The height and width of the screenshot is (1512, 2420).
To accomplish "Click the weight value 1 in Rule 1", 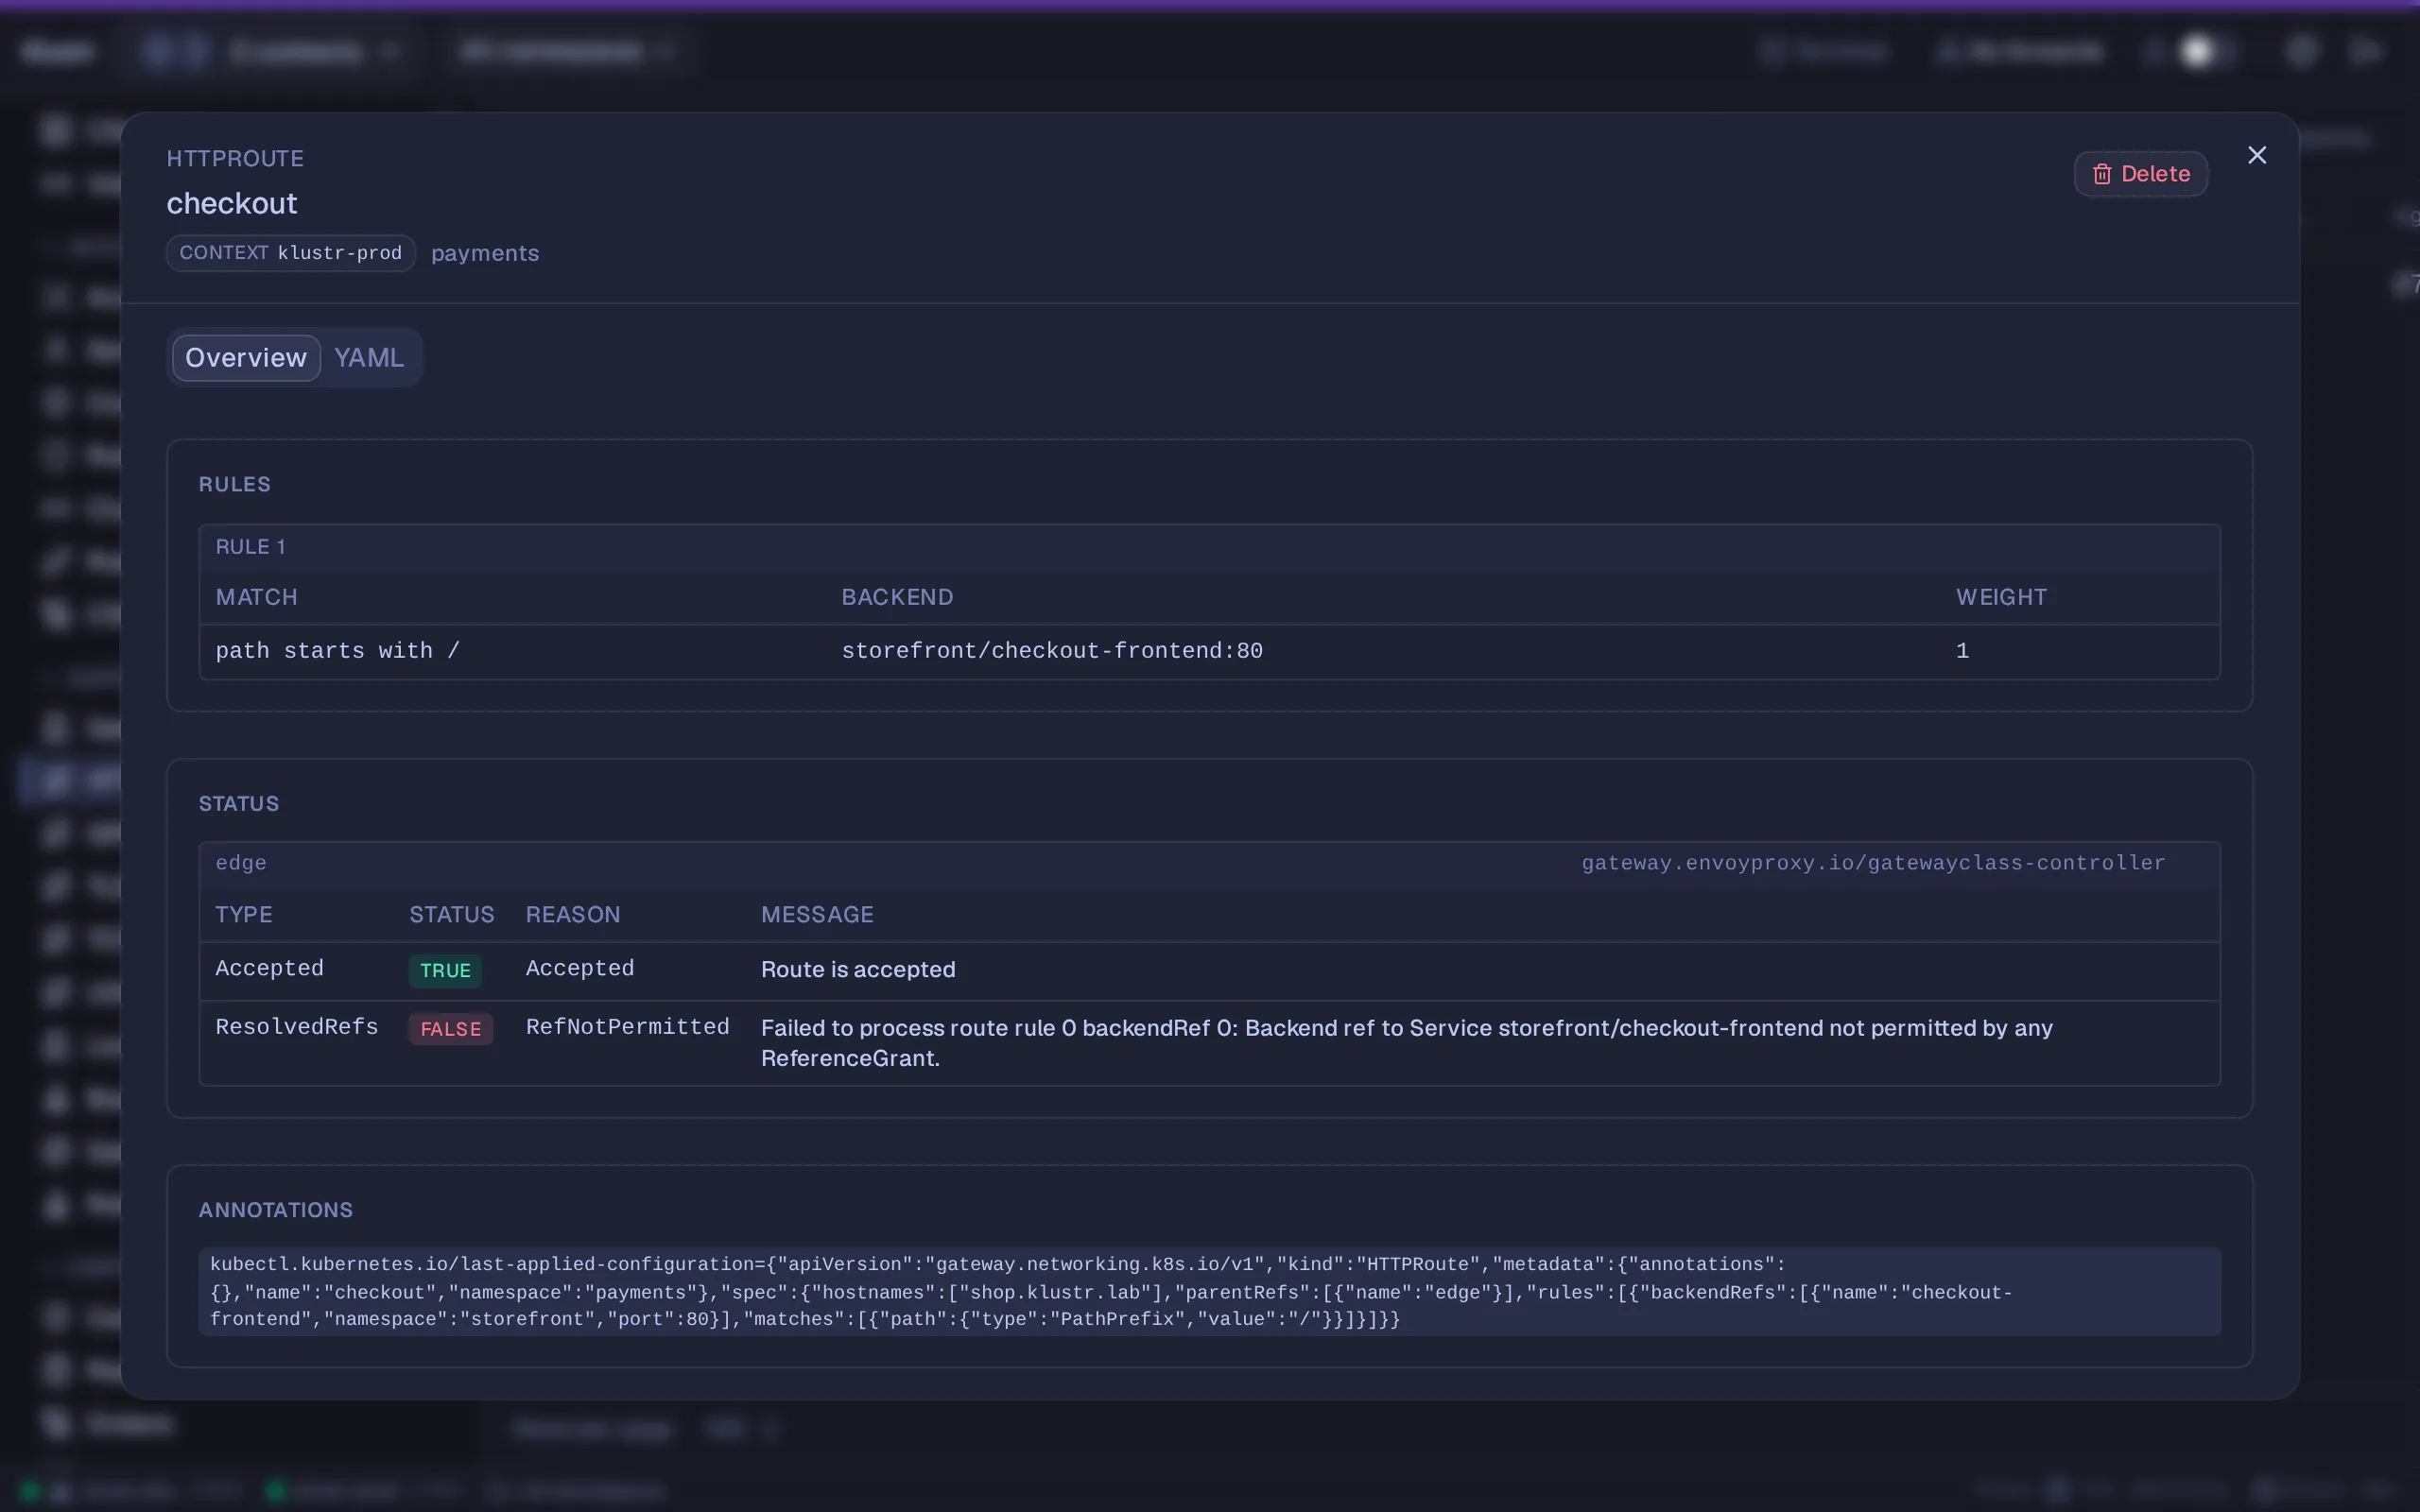I will (x=1962, y=651).
